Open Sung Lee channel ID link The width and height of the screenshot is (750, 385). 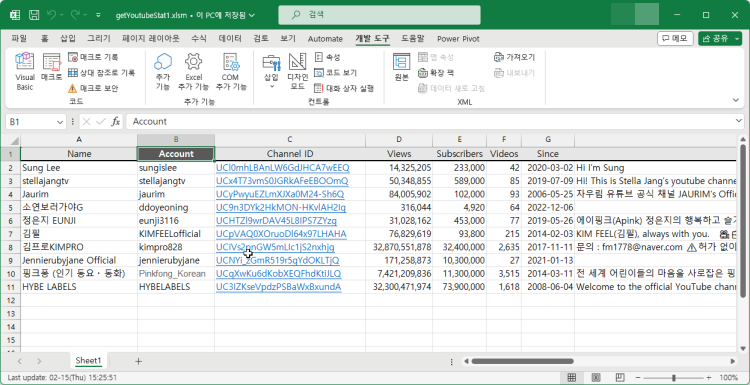[283, 168]
